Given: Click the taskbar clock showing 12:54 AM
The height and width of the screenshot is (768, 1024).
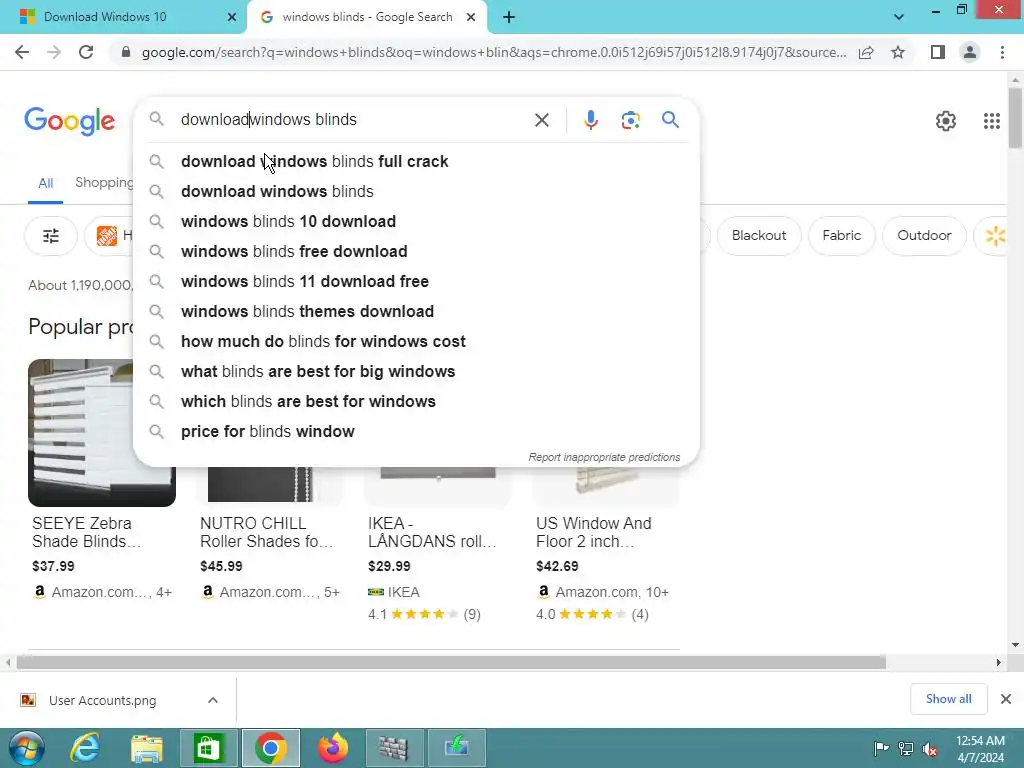Looking at the screenshot, I should coord(980,749).
